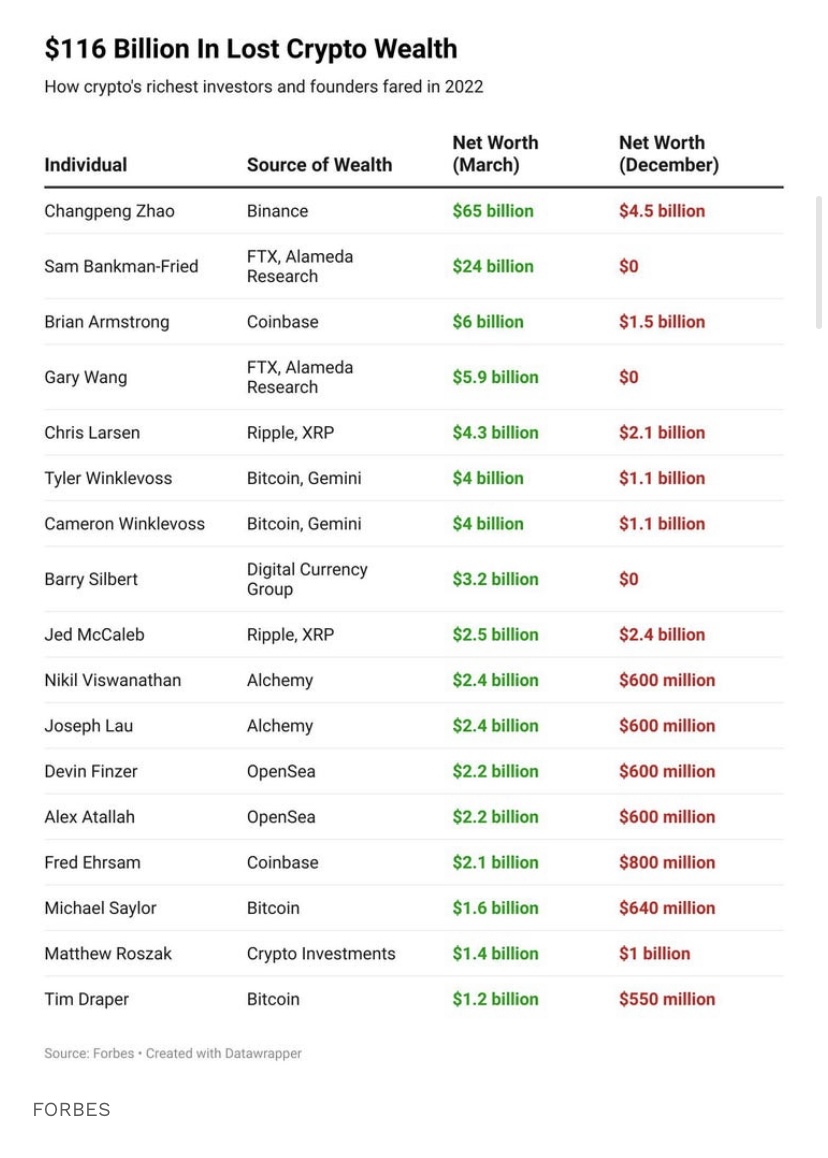Image resolution: width=828 pixels, height=1158 pixels.
Task: Click the Source of Wealth column header
Action: click(x=319, y=165)
